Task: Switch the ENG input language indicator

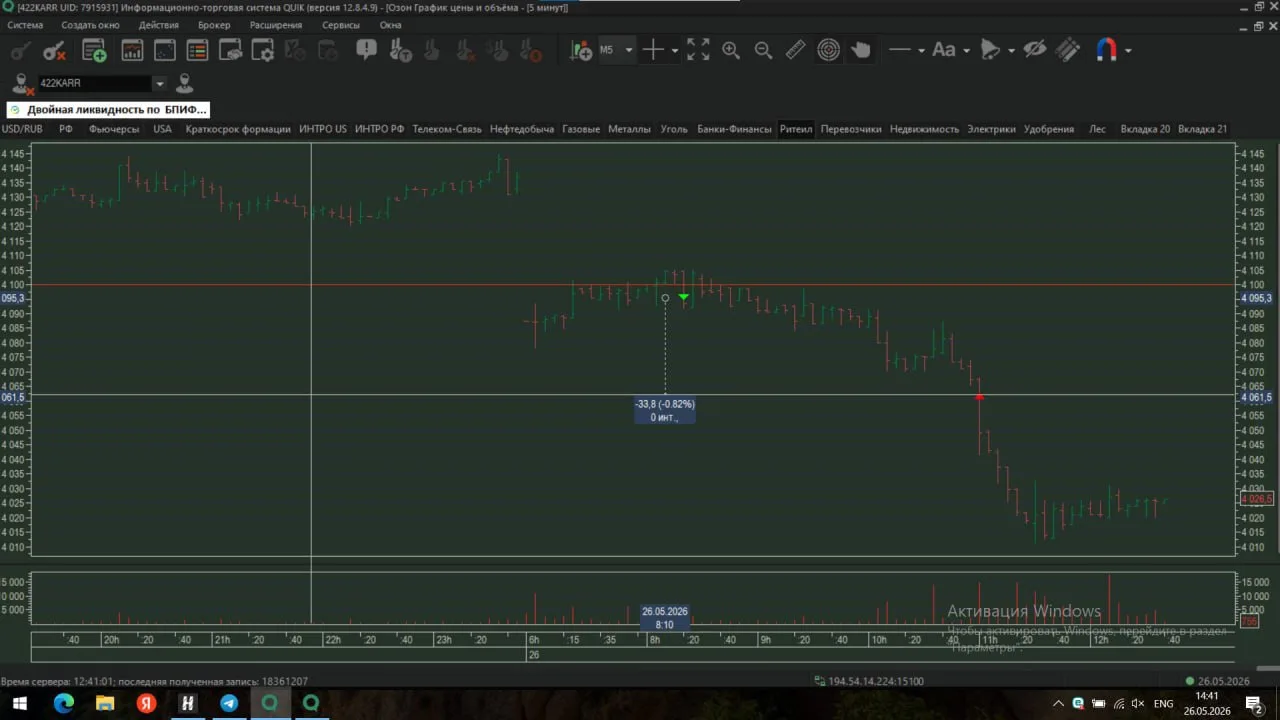Action: 1163,704
